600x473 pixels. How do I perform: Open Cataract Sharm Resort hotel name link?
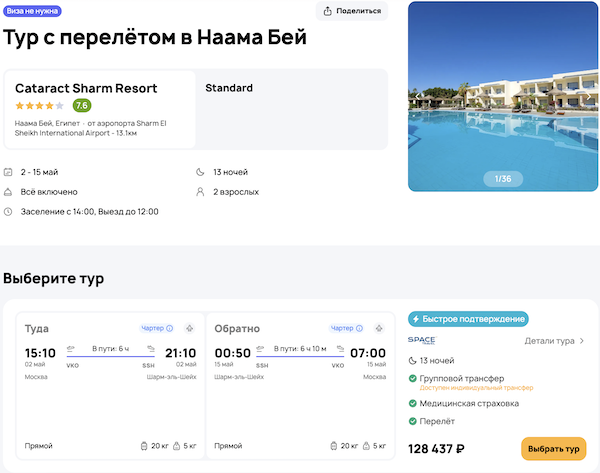pyautogui.click(x=86, y=88)
